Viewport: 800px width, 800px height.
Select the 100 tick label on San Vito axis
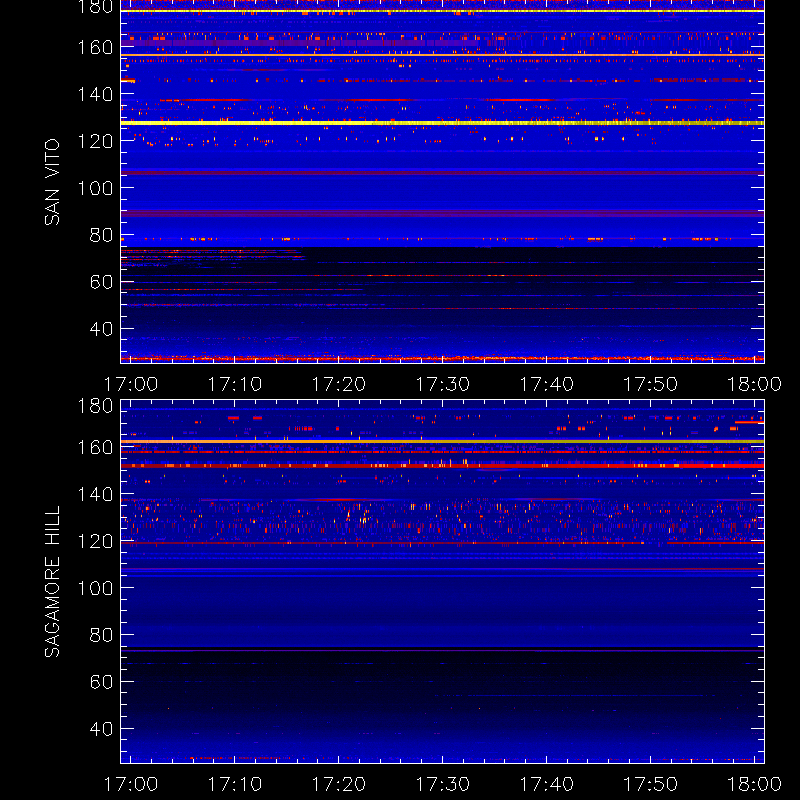95,188
